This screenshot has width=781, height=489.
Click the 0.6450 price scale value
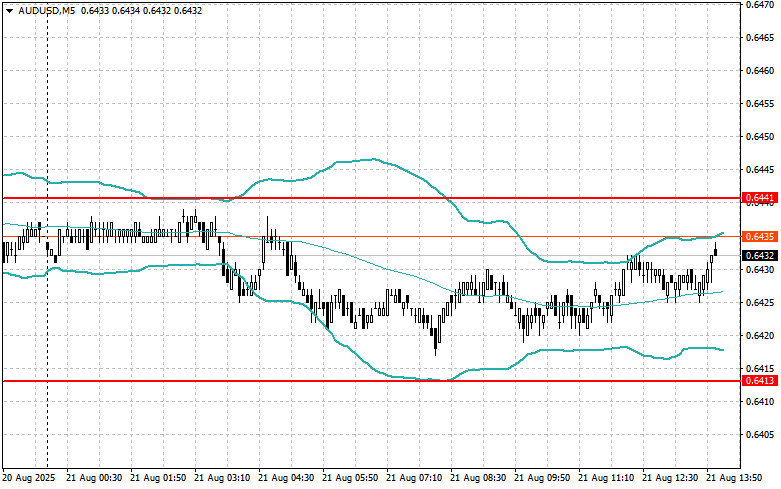(x=760, y=136)
